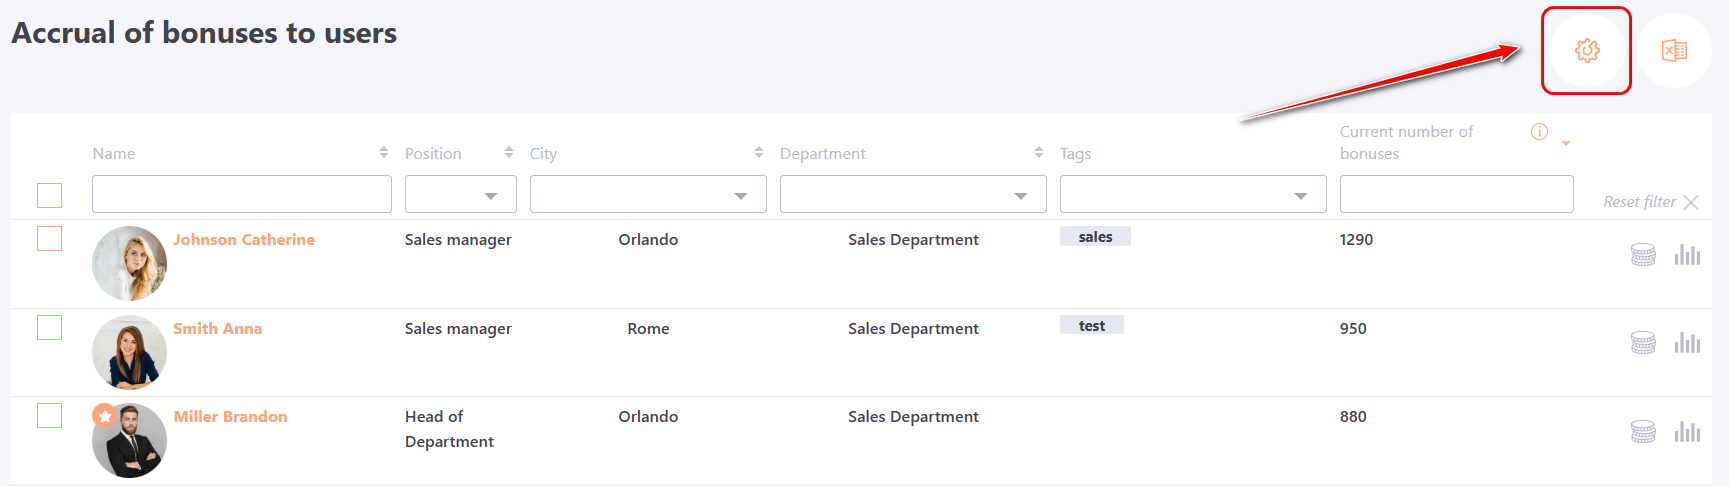Click the coins icon for Miller Brandon
This screenshot has height=486, width=1729.
coord(1643,432)
